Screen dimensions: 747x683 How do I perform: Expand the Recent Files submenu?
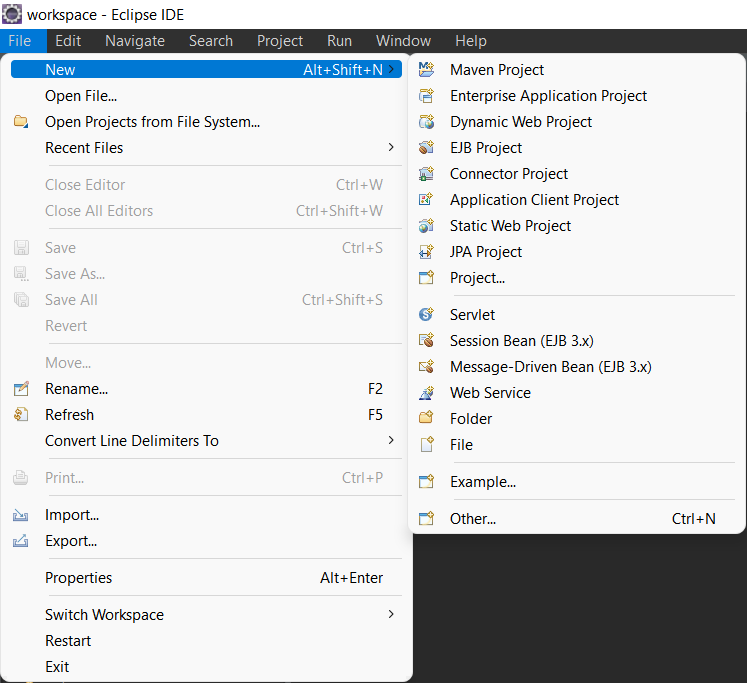[x=391, y=147]
